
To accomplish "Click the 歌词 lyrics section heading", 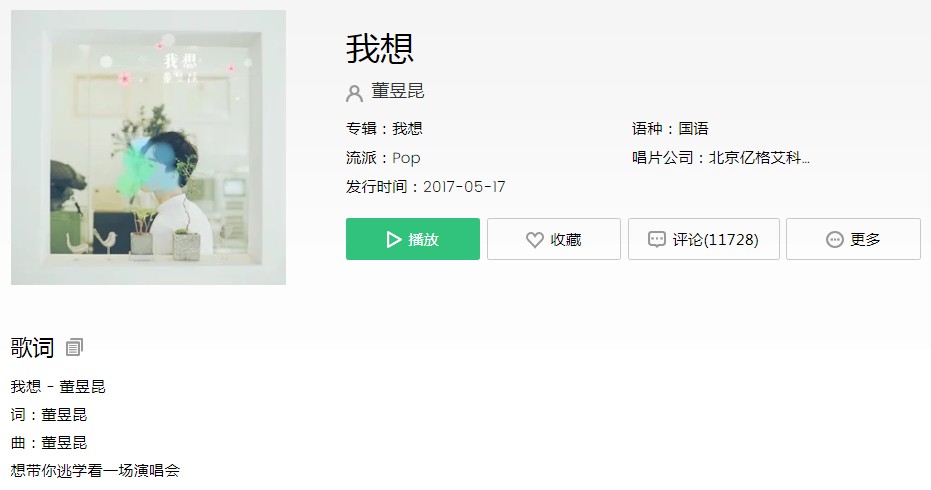I will click(x=32, y=347).
